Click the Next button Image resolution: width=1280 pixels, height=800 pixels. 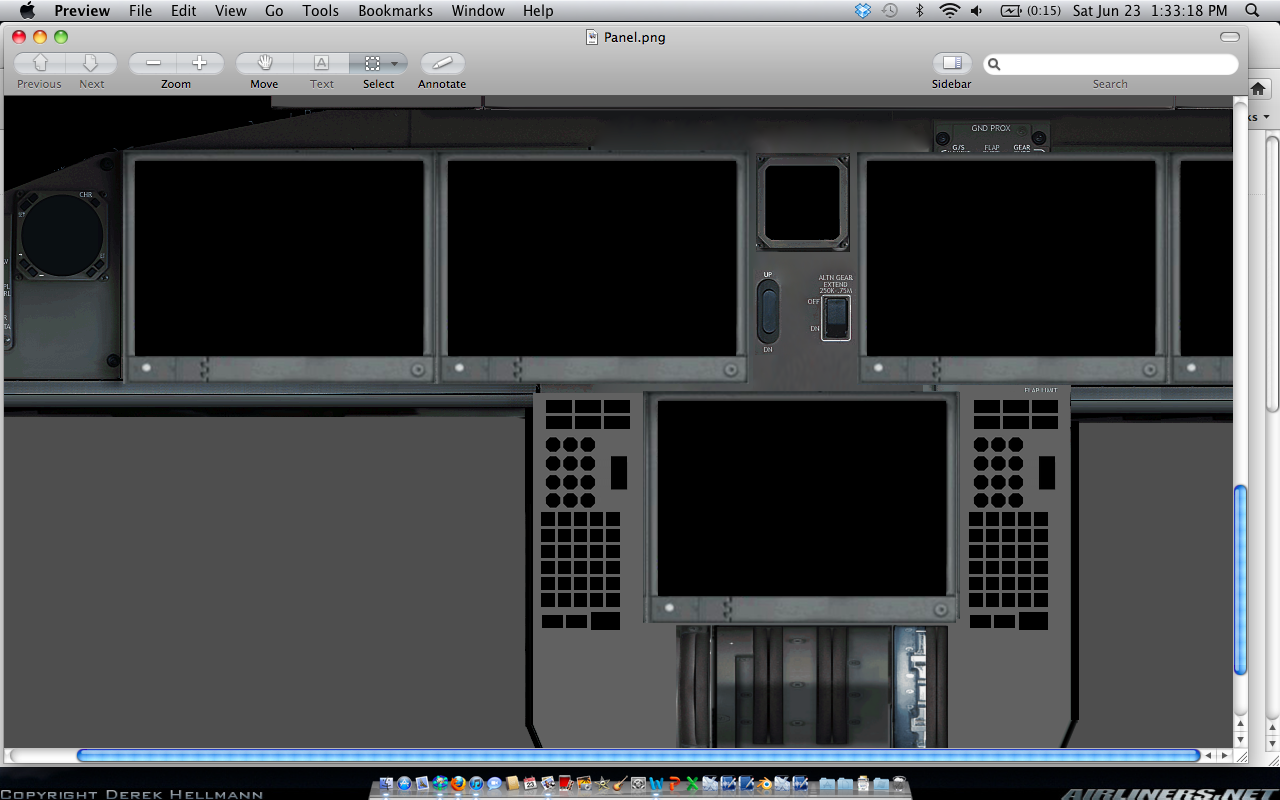click(x=92, y=63)
